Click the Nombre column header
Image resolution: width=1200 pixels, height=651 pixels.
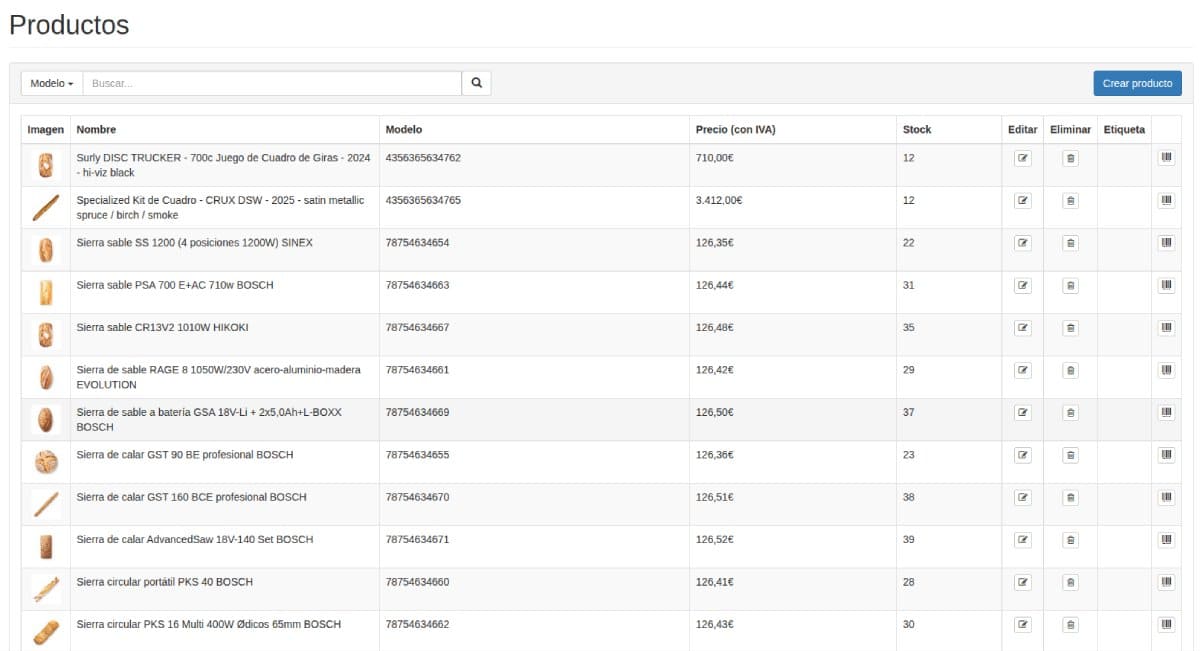[96, 130]
